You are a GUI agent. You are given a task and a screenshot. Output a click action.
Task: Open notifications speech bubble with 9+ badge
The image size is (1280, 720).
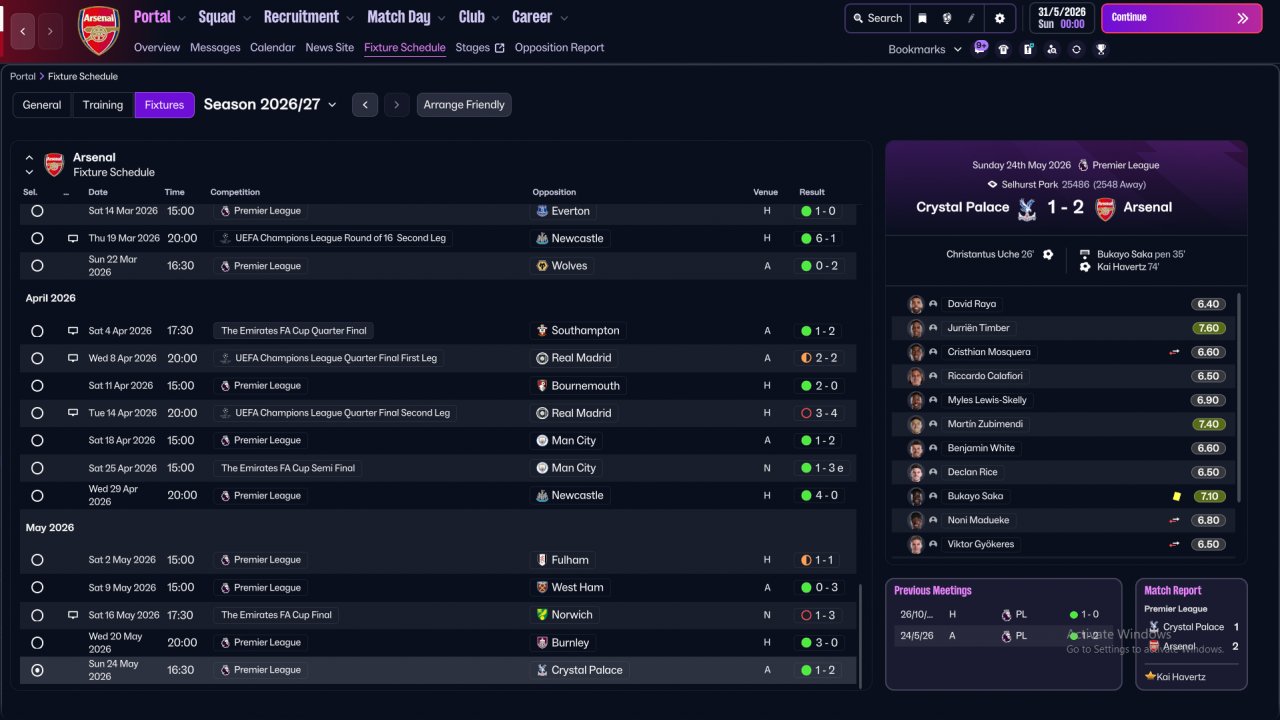click(980, 47)
